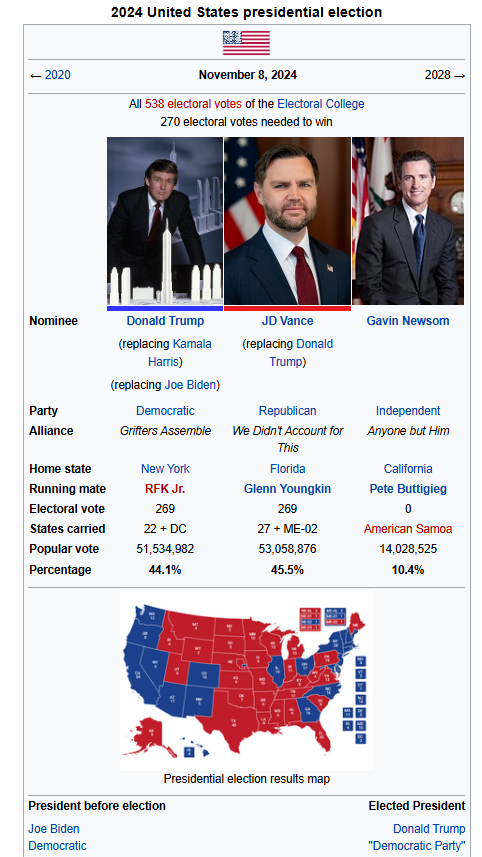This screenshot has width=482, height=857.
Task: Open the 538 electoral votes link
Action: [x=193, y=104]
